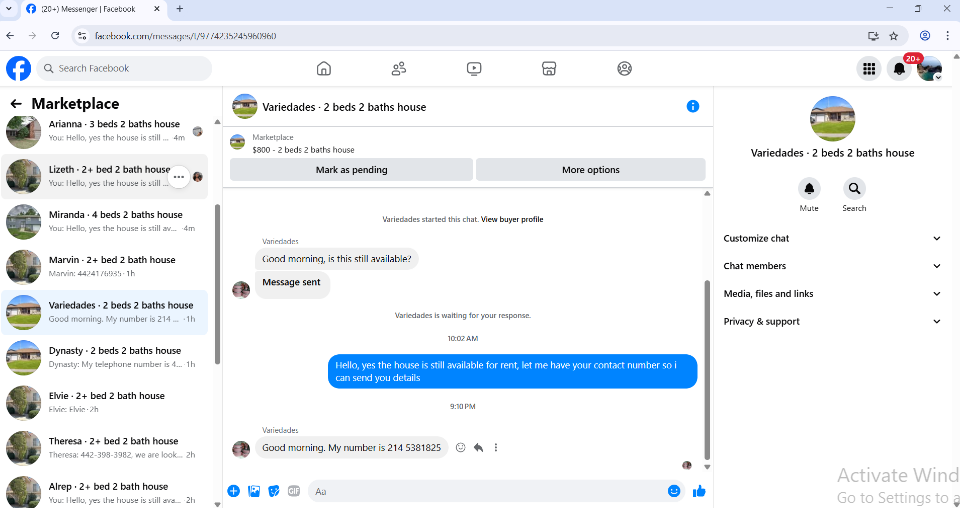
Task: Open Marvin 2+ bed 2 bath chat
Action: point(105,267)
